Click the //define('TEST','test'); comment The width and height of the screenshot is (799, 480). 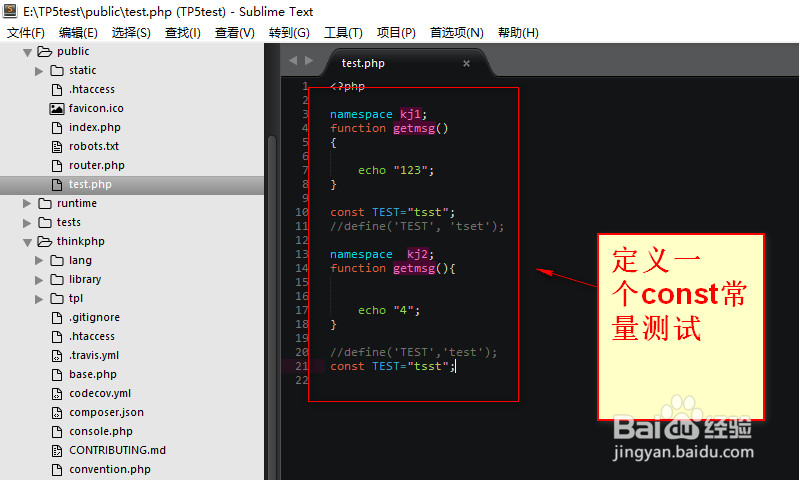point(413,352)
